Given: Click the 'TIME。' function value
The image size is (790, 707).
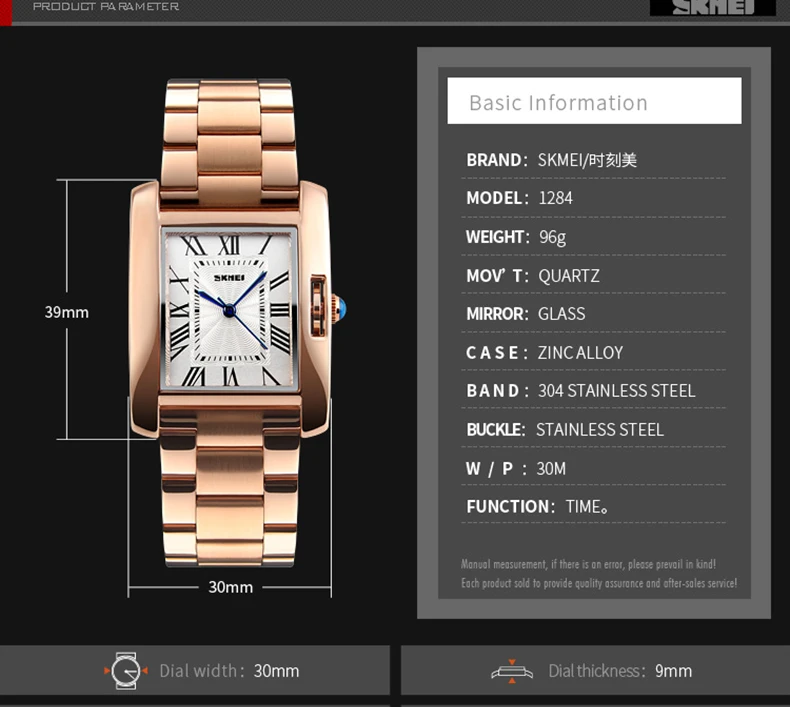Looking at the screenshot, I should 587,506.
